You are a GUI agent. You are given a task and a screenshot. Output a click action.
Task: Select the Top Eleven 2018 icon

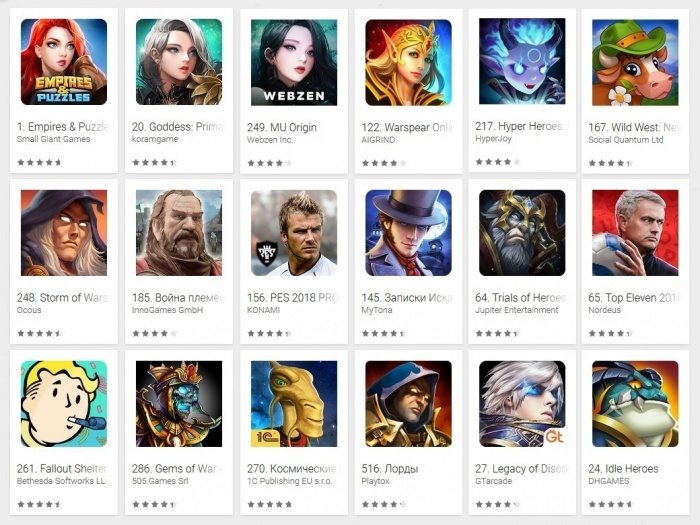coord(635,233)
